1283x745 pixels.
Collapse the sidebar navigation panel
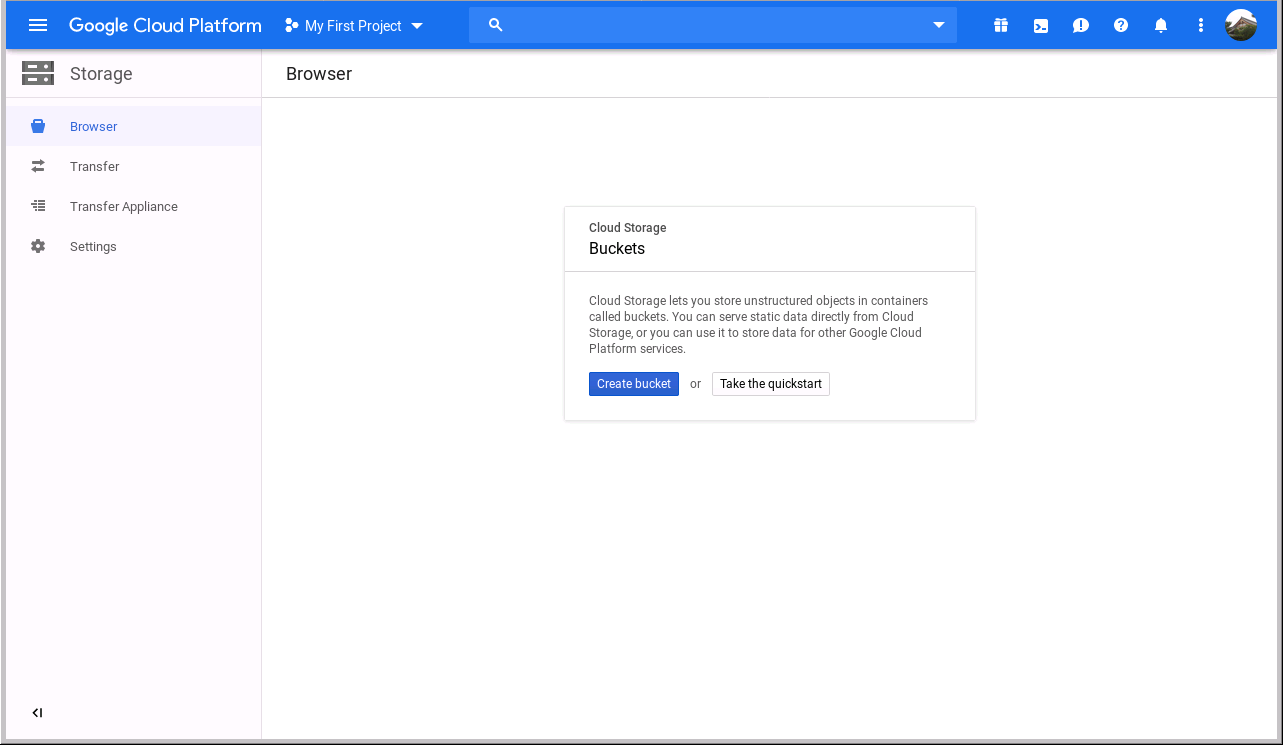coord(37,713)
